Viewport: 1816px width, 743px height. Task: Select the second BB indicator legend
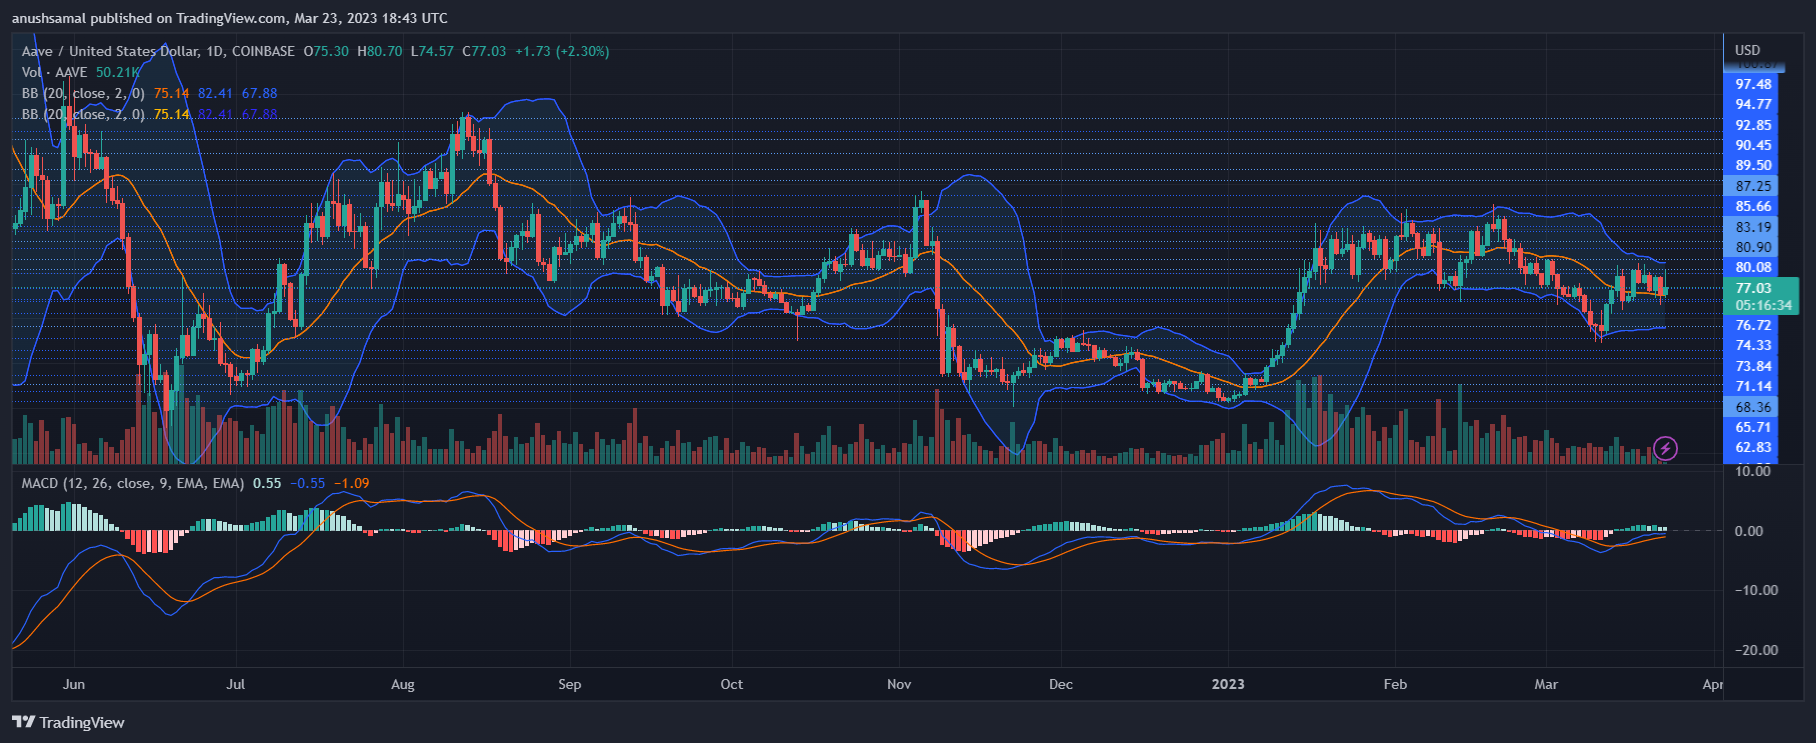click(x=84, y=114)
